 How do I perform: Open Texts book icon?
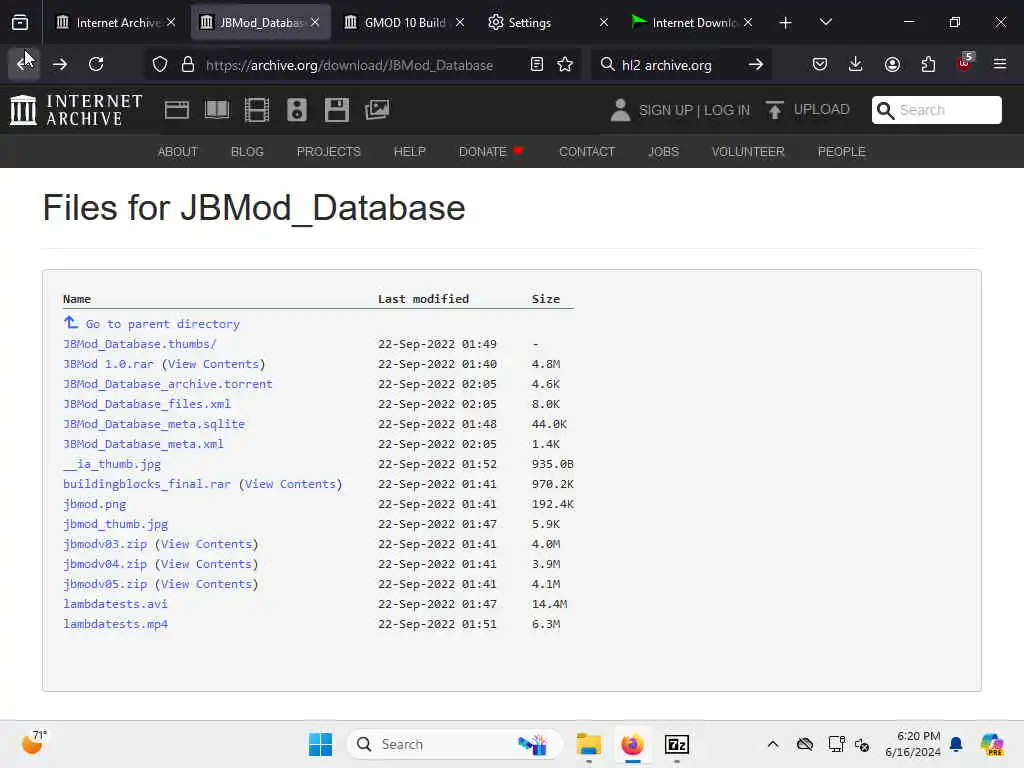click(x=217, y=110)
